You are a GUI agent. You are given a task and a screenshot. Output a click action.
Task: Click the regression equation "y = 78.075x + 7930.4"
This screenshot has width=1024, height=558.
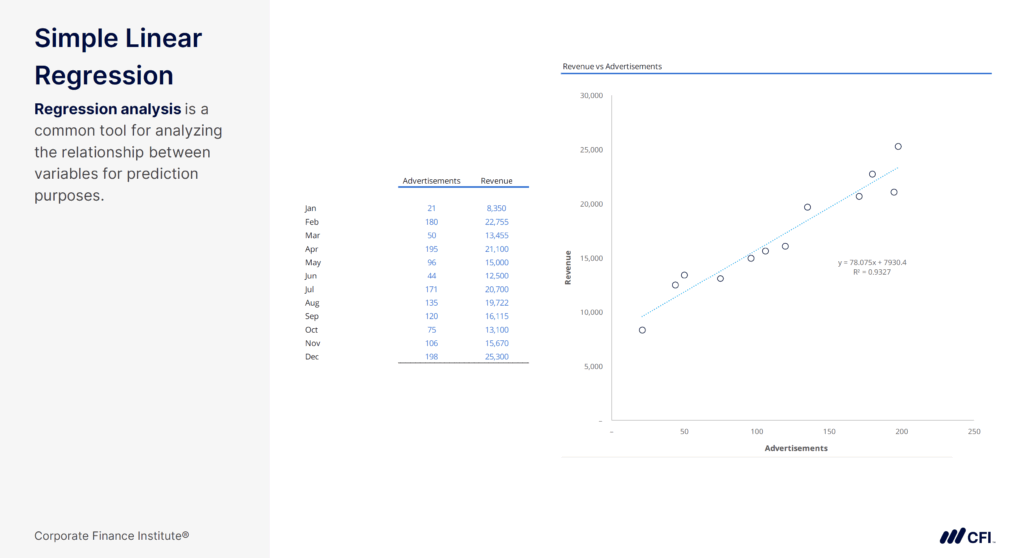(x=872, y=263)
